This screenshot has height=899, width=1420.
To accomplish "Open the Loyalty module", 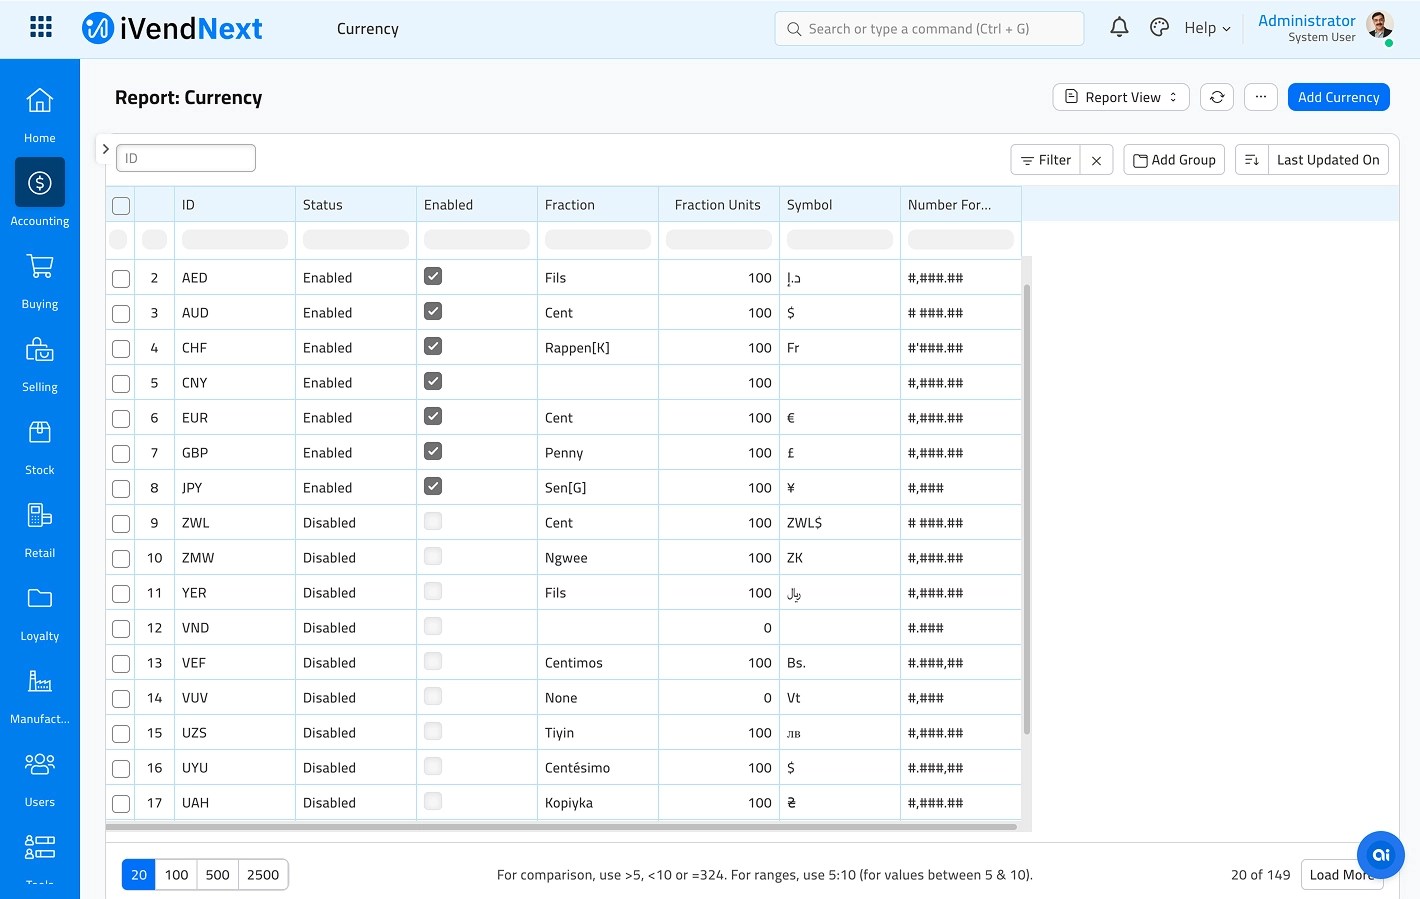I will pyautogui.click(x=40, y=613).
